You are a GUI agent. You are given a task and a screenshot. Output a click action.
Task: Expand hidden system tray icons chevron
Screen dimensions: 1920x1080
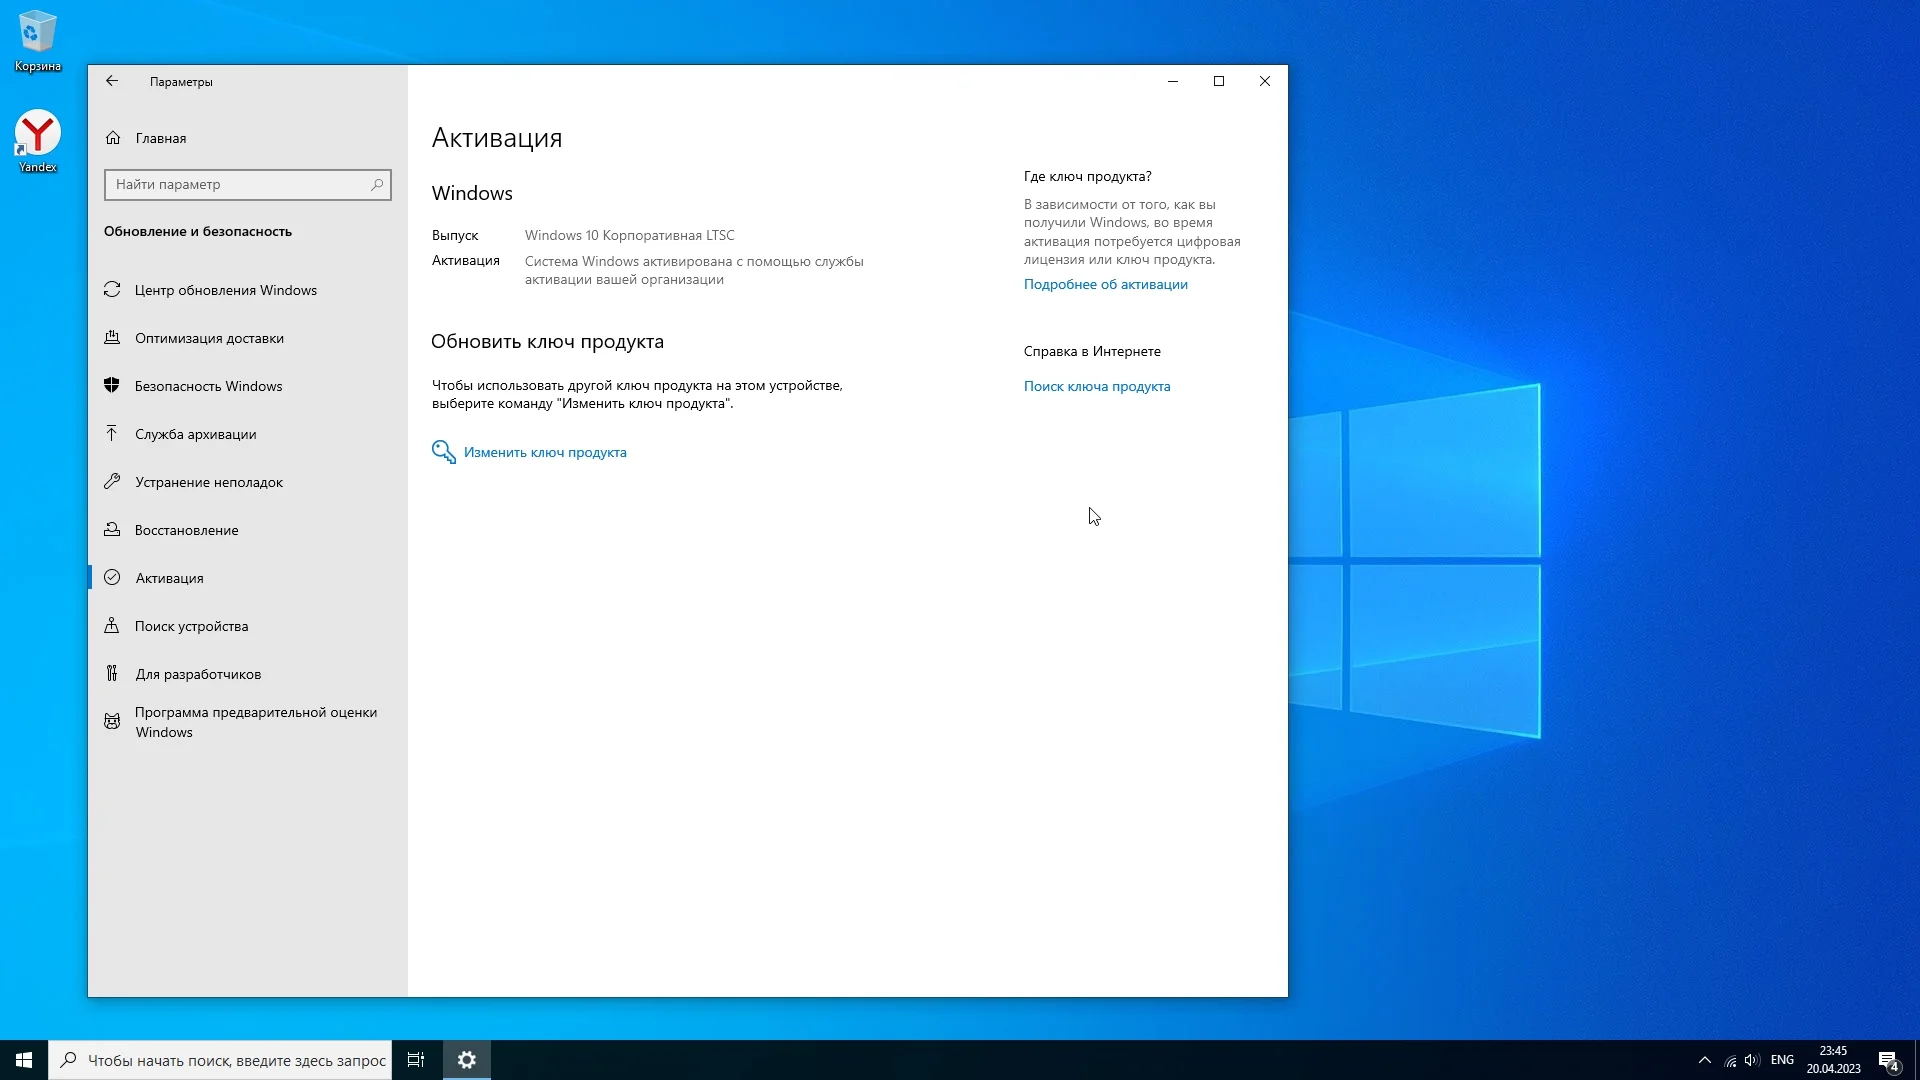tap(1704, 1060)
